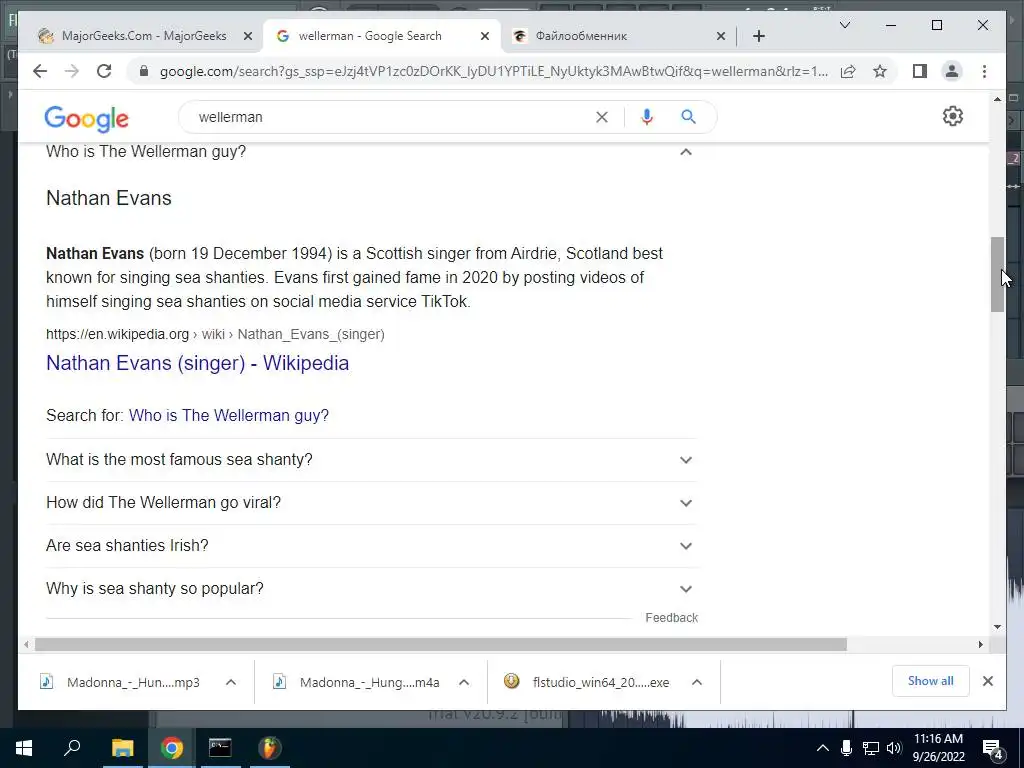The image size is (1024, 768).
Task: Click the padlock site info icon
Action: tap(144, 71)
